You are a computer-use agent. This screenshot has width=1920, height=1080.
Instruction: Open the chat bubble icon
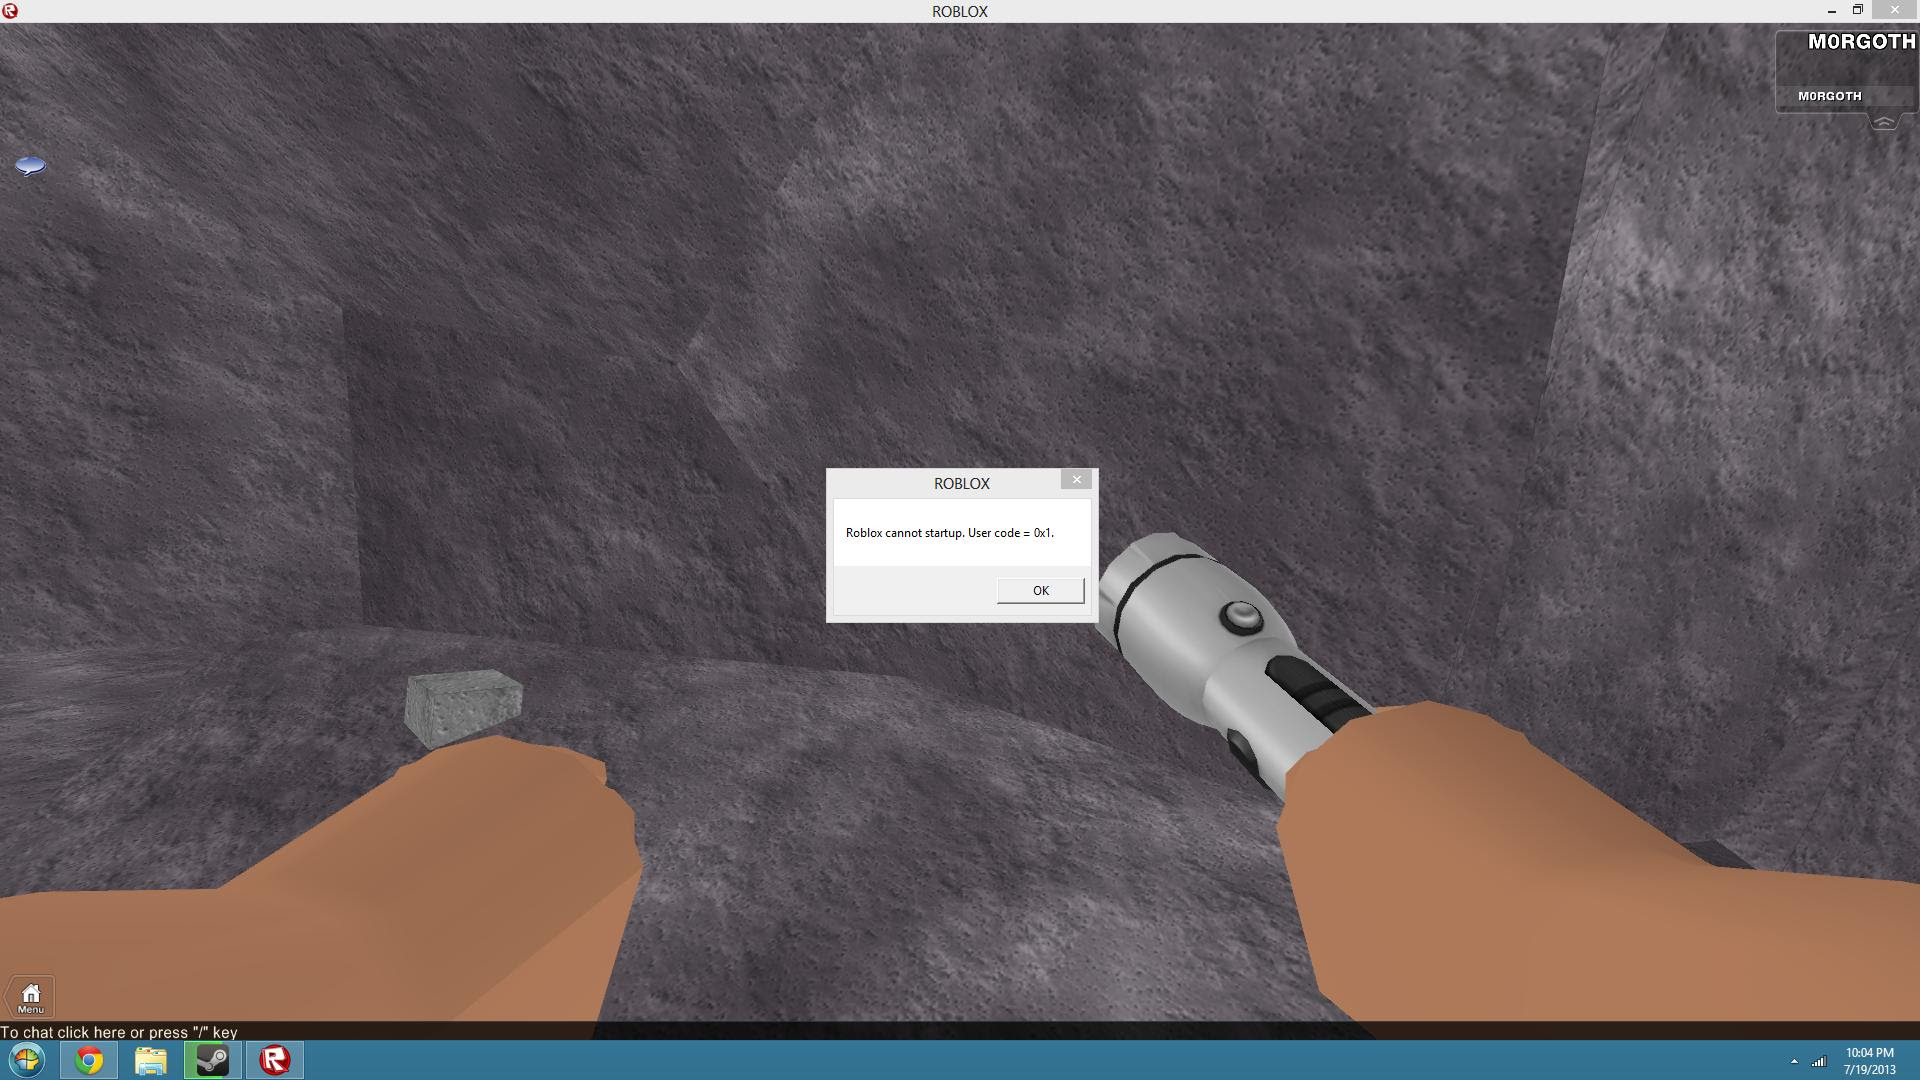click(x=30, y=166)
